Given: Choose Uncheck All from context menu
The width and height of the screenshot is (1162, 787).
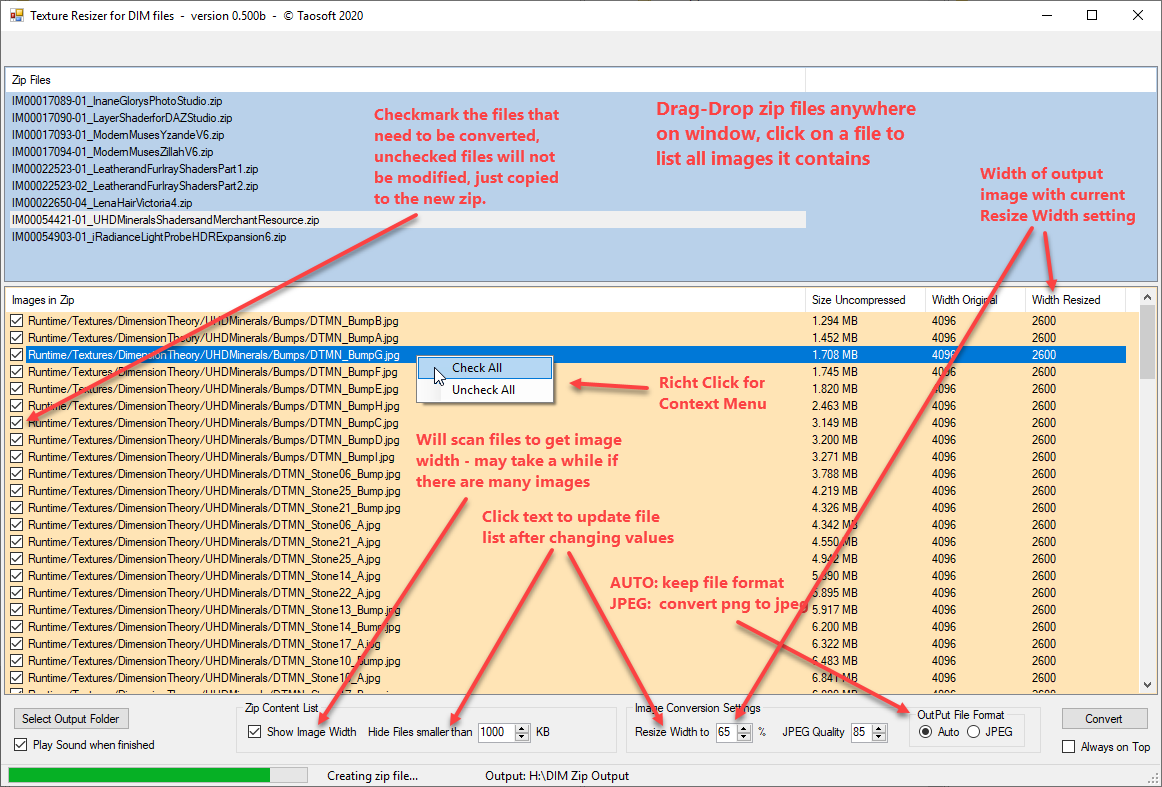Looking at the screenshot, I should point(485,390).
